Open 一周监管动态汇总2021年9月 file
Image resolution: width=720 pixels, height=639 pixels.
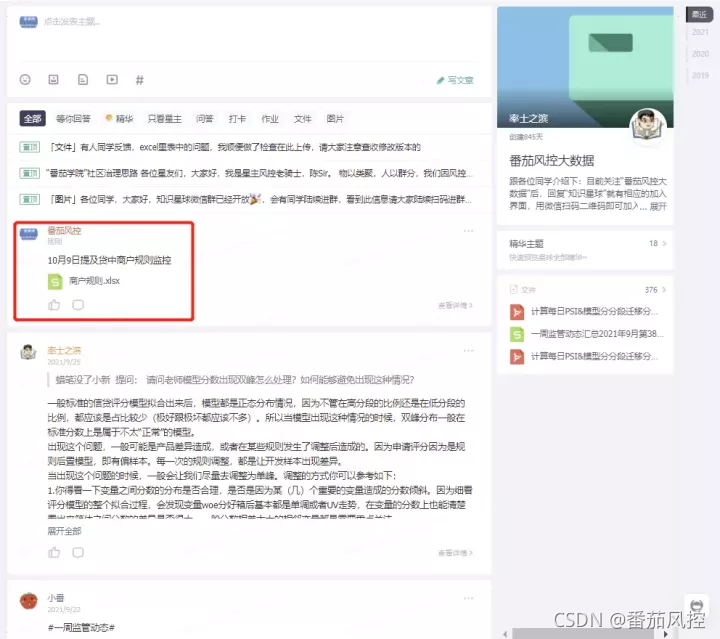(597, 334)
